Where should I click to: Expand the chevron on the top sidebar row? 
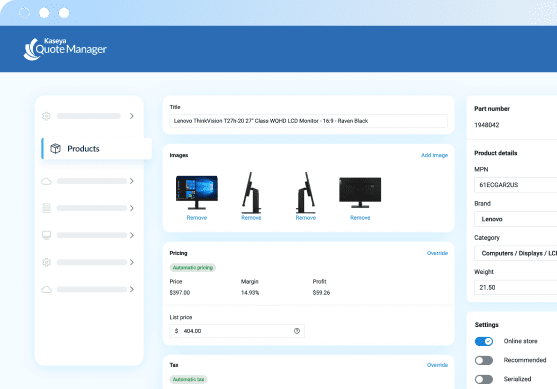(131, 116)
